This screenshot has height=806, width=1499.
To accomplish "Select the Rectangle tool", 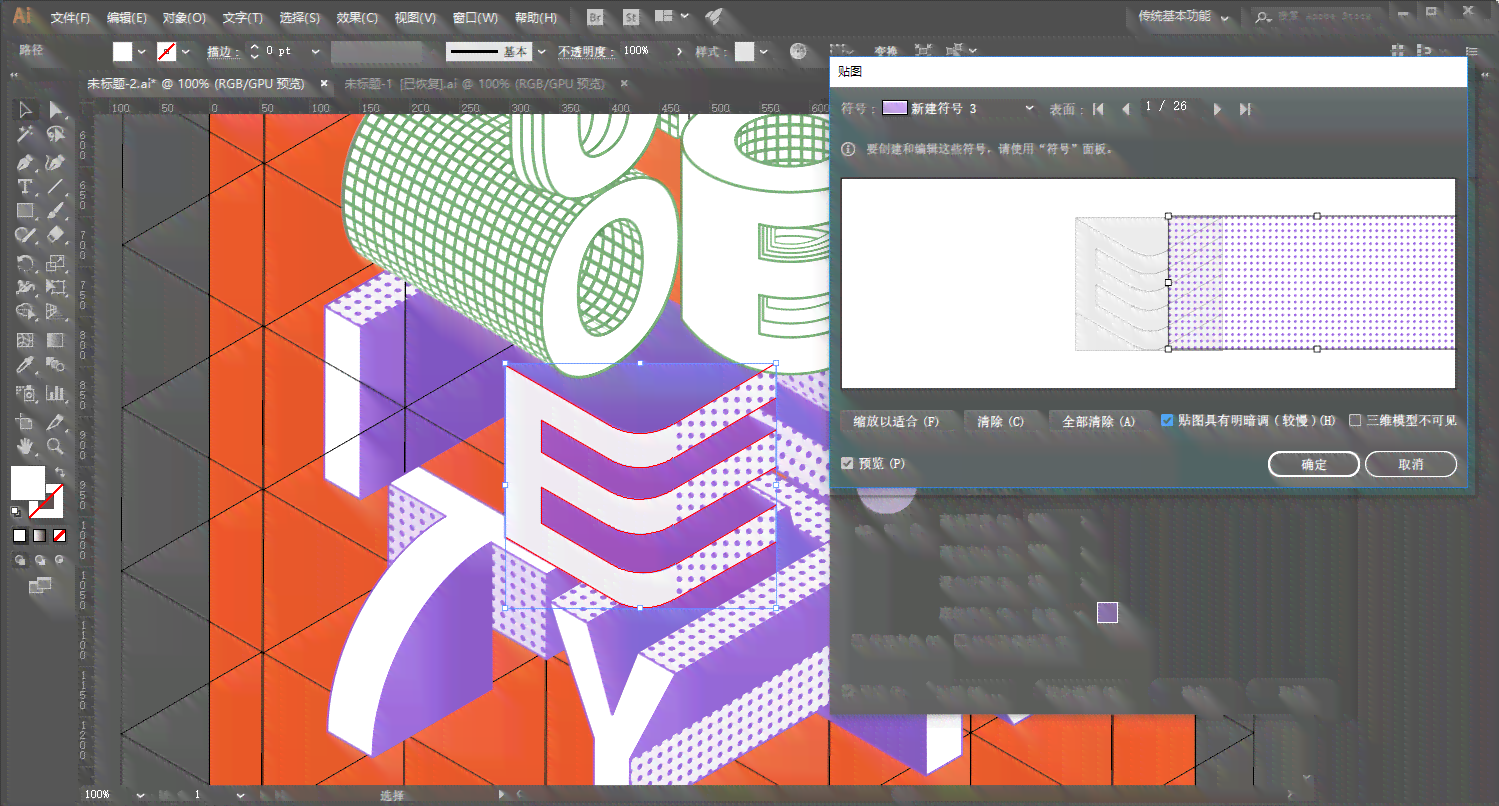I will (25, 211).
